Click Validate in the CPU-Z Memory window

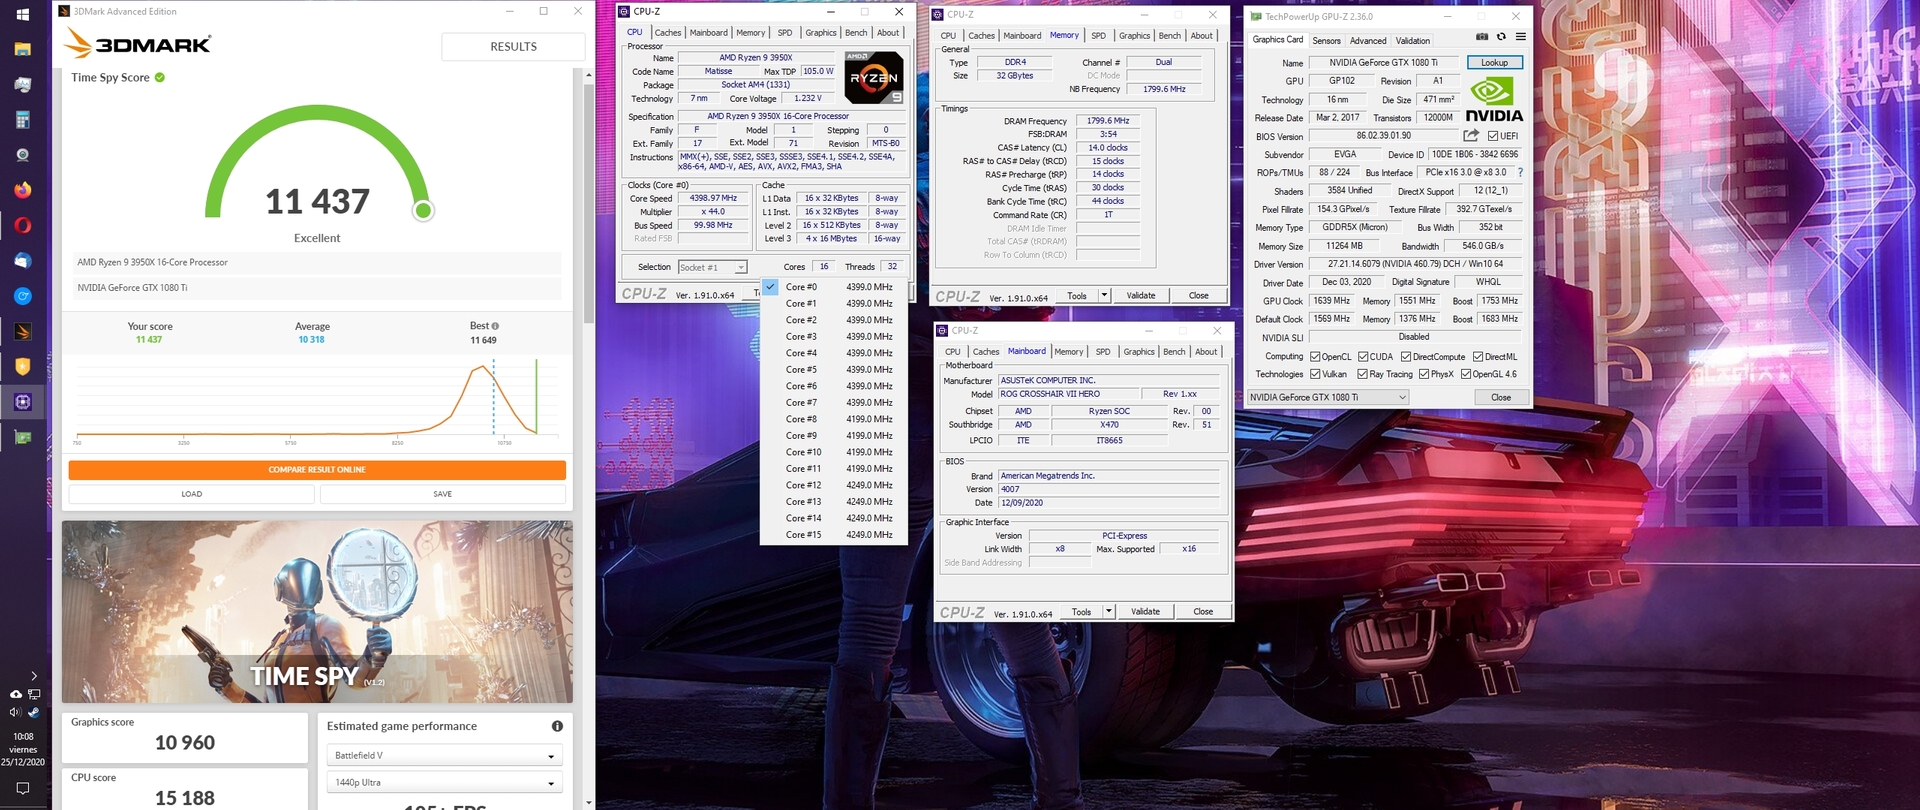click(x=1141, y=295)
